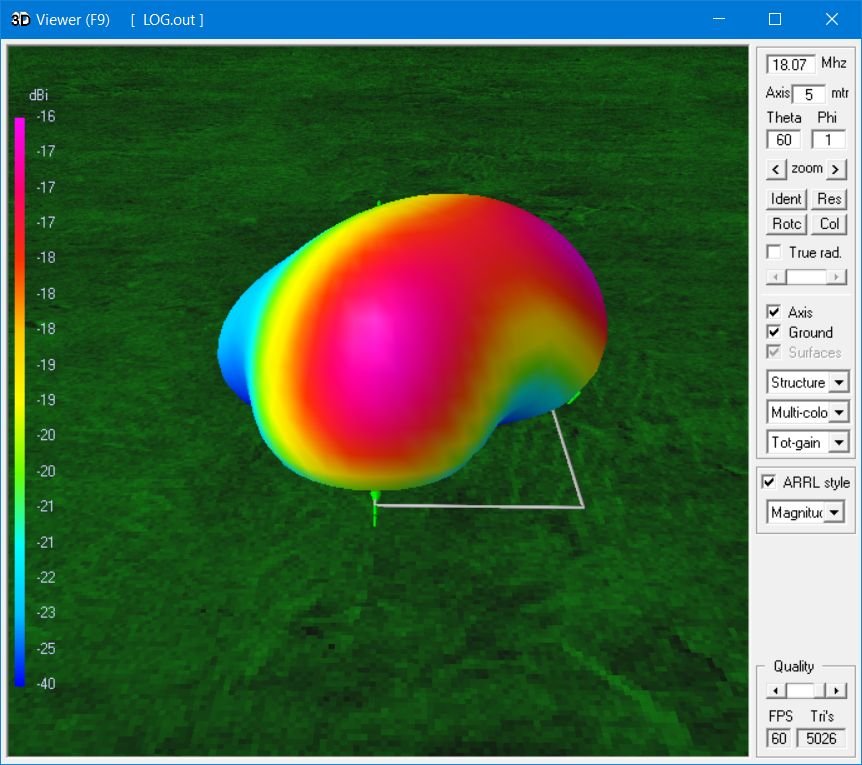The image size is (862, 765).
Task: Click the 3D Viewer title bar icon
Action: click(20, 19)
